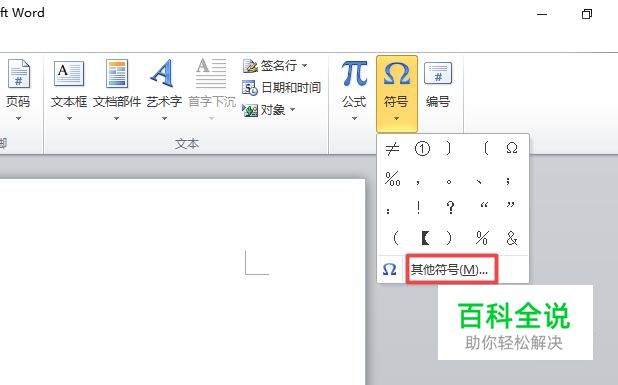The image size is (618, 385).
Task: Insert the & ampersand symbol
Action: point(512,238)
